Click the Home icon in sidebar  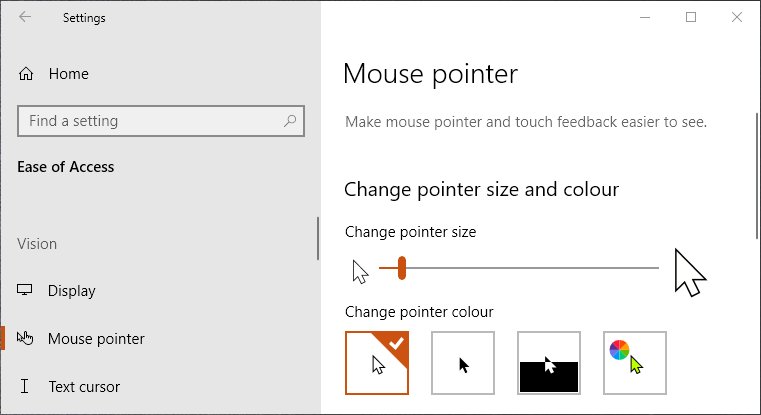tap(26, 74)
